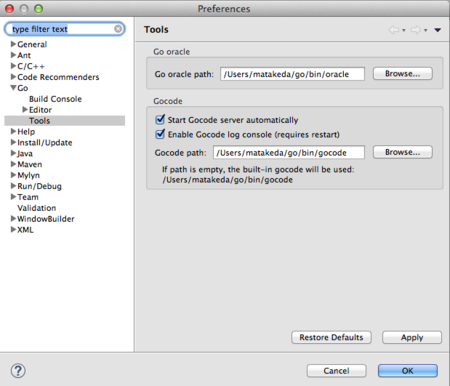Image resolution: width=450 pixels, height=386 pixels.
Task: Expand the XML tree node
Action: click(13, 229)
